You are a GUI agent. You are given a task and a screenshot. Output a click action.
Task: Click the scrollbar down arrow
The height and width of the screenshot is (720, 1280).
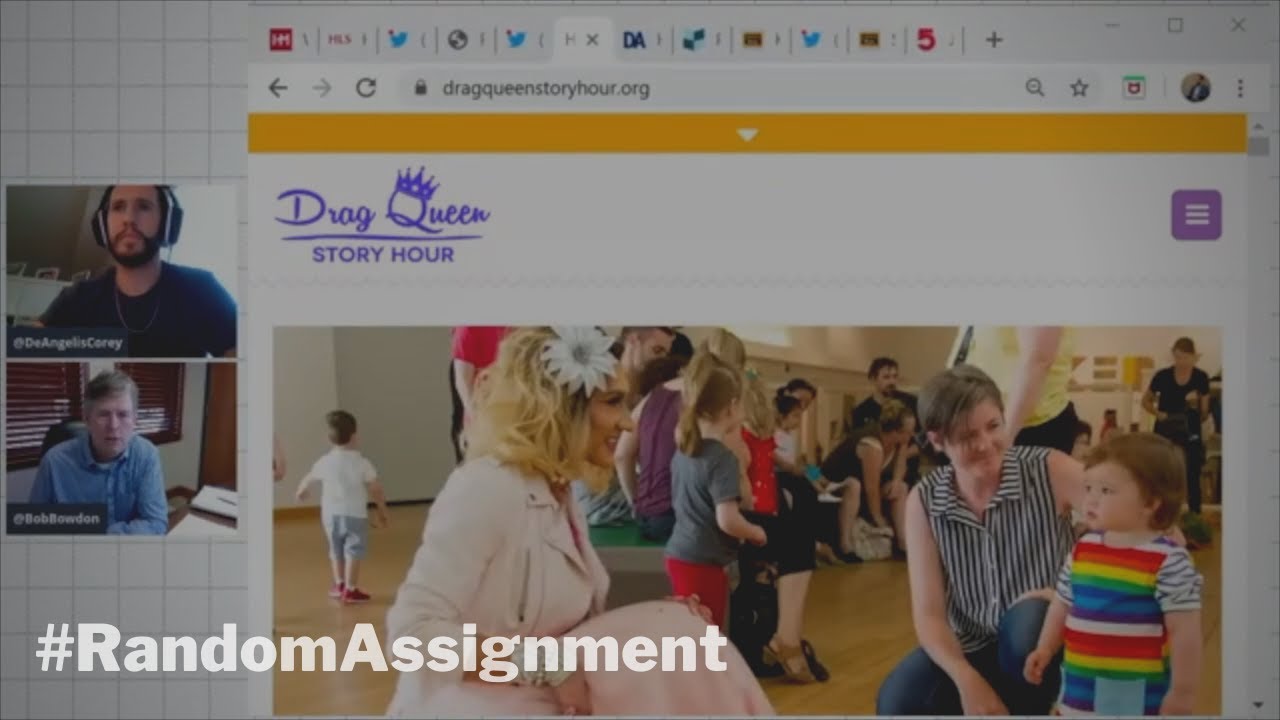[1258, 706]
